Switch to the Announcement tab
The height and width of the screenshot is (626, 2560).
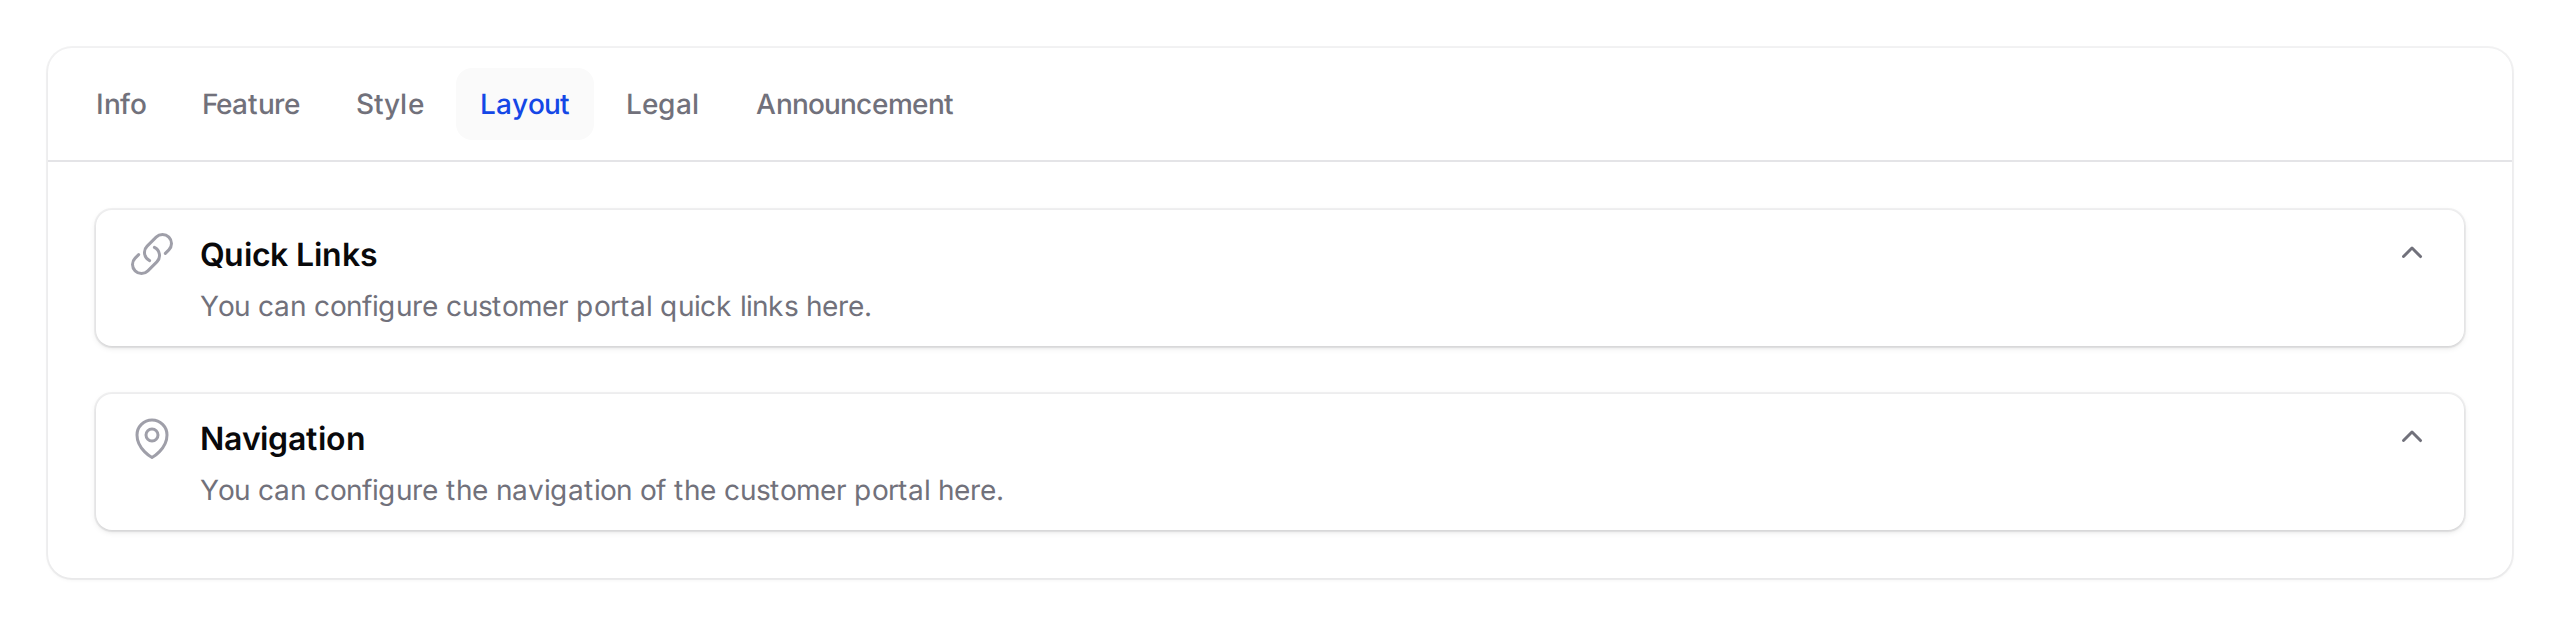point(854,104)
